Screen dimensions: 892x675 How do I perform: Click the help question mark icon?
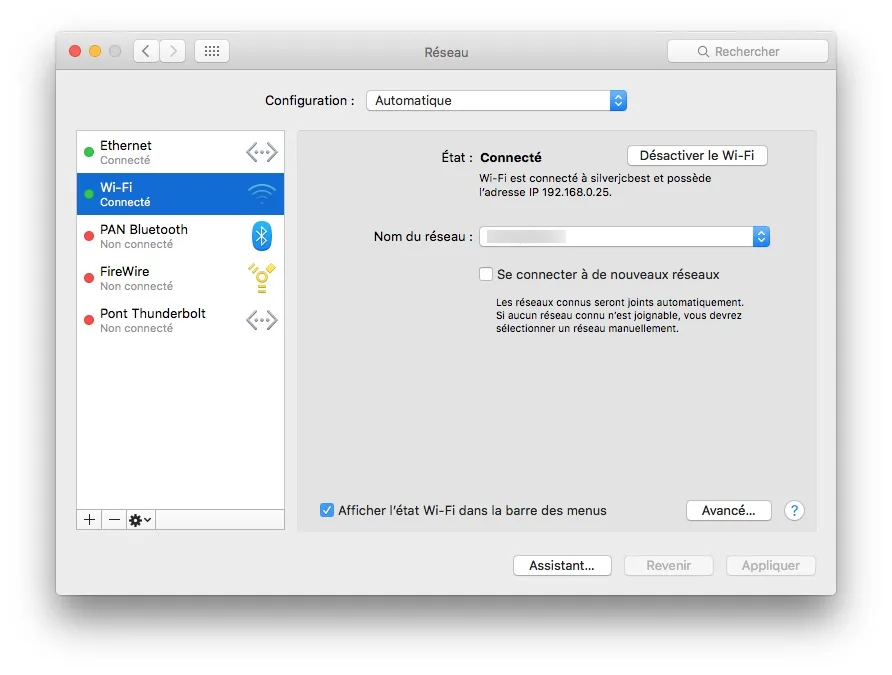[794, 511]
